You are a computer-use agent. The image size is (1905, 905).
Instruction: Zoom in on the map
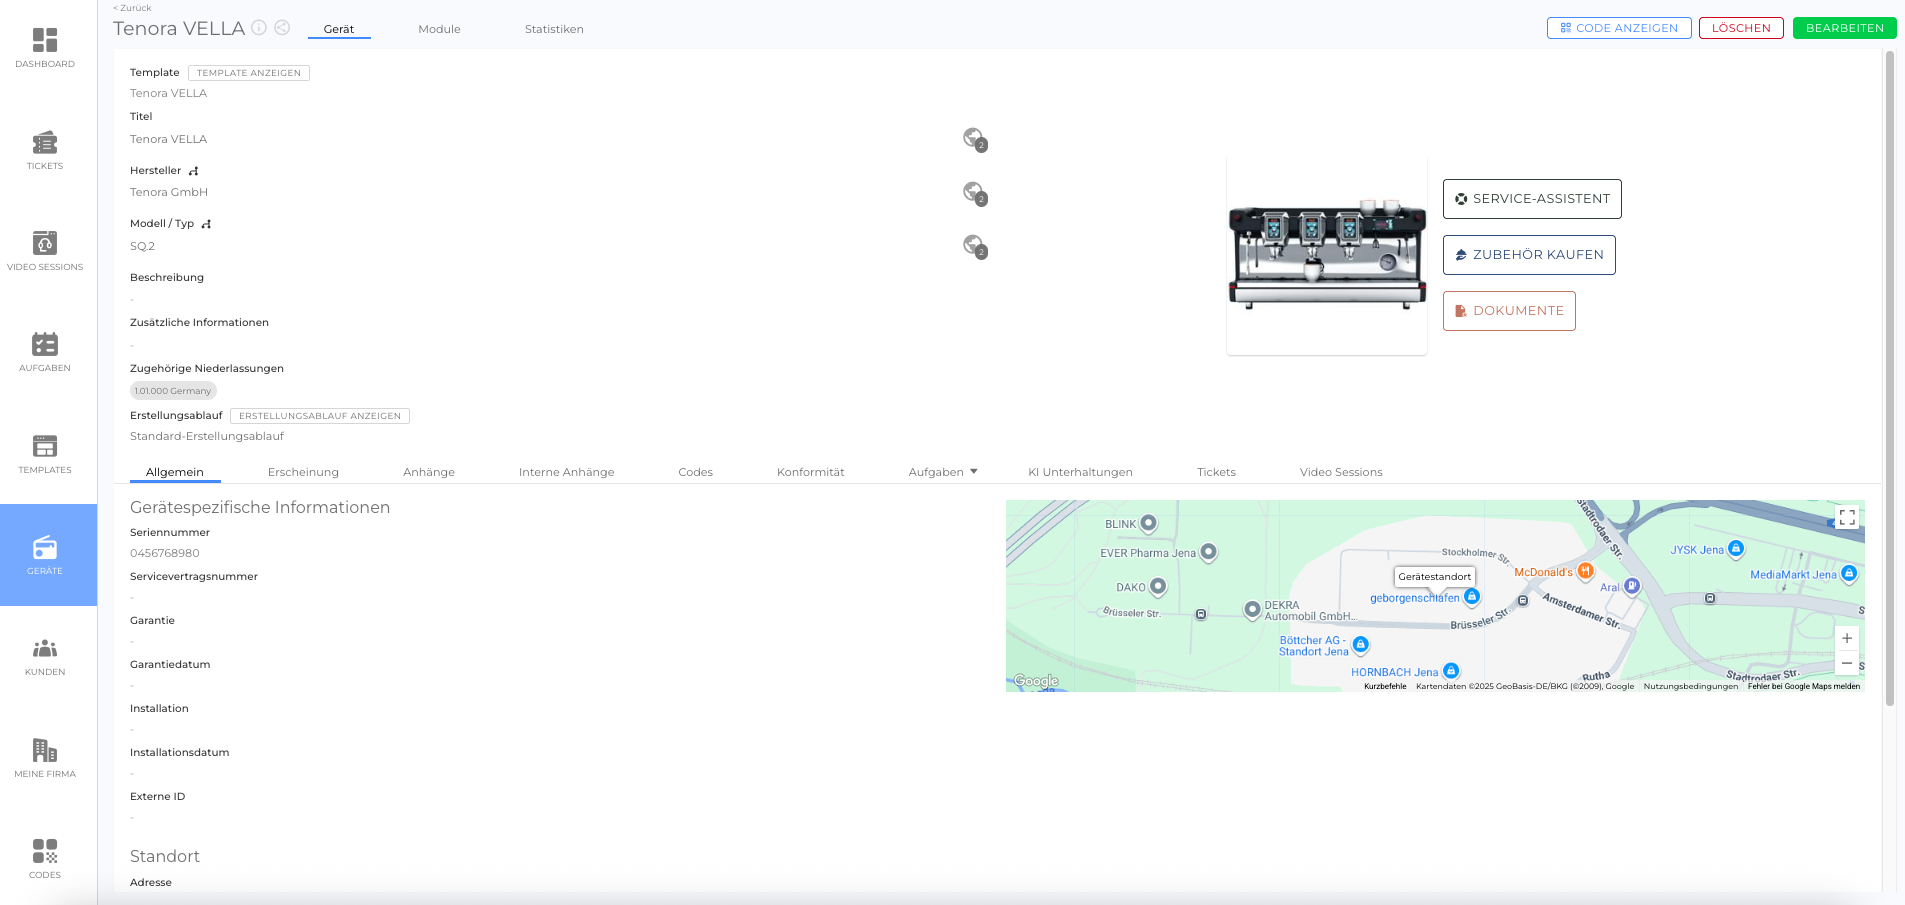coord(1846,638)
